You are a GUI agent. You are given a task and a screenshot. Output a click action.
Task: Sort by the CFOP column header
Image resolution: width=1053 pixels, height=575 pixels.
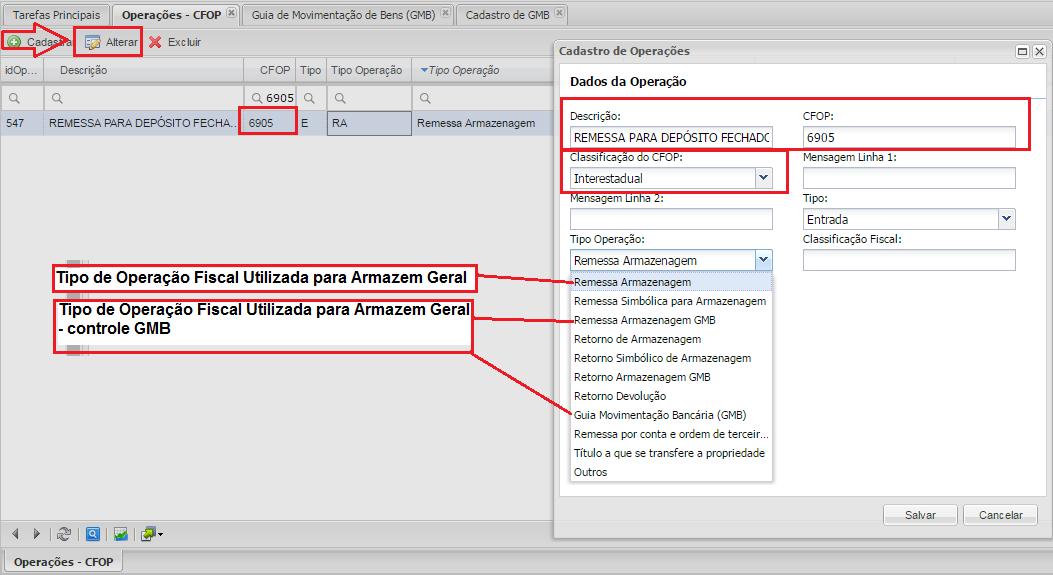[269, 70]
